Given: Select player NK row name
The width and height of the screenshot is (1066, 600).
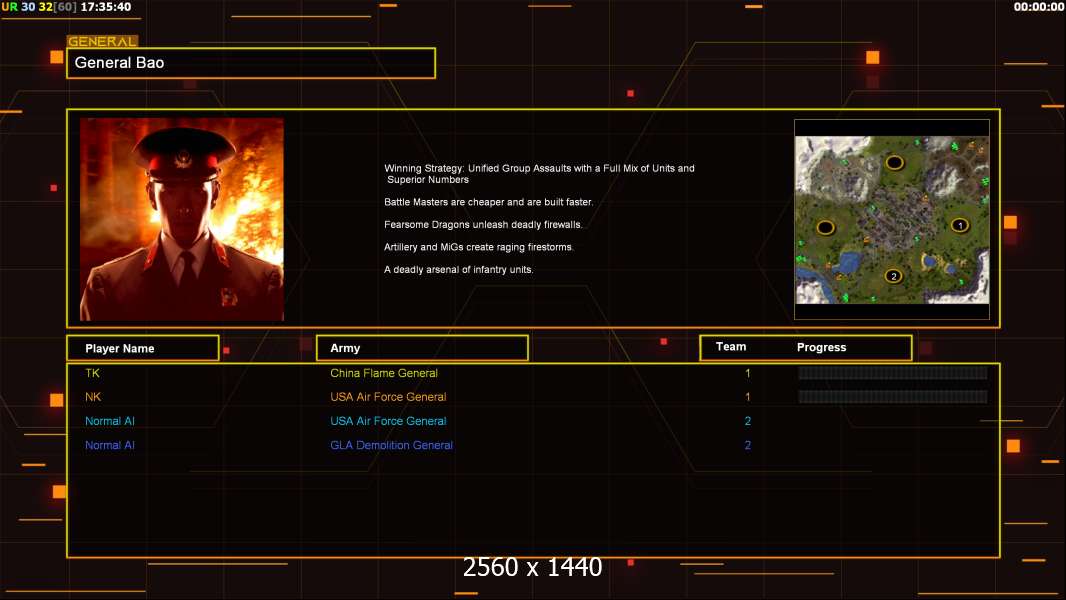Looking at the screenshot, I should [x=93, y=397].
